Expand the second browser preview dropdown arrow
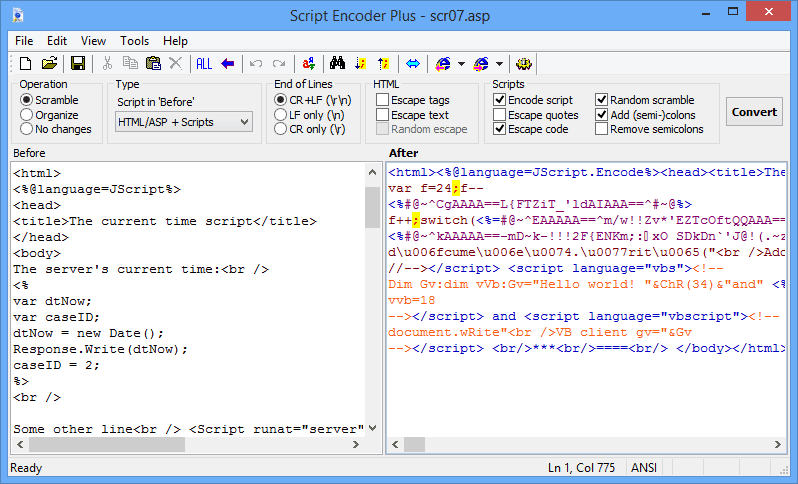Image resolution: width=798 pixels, height=484 pixels. click(500, 64)
